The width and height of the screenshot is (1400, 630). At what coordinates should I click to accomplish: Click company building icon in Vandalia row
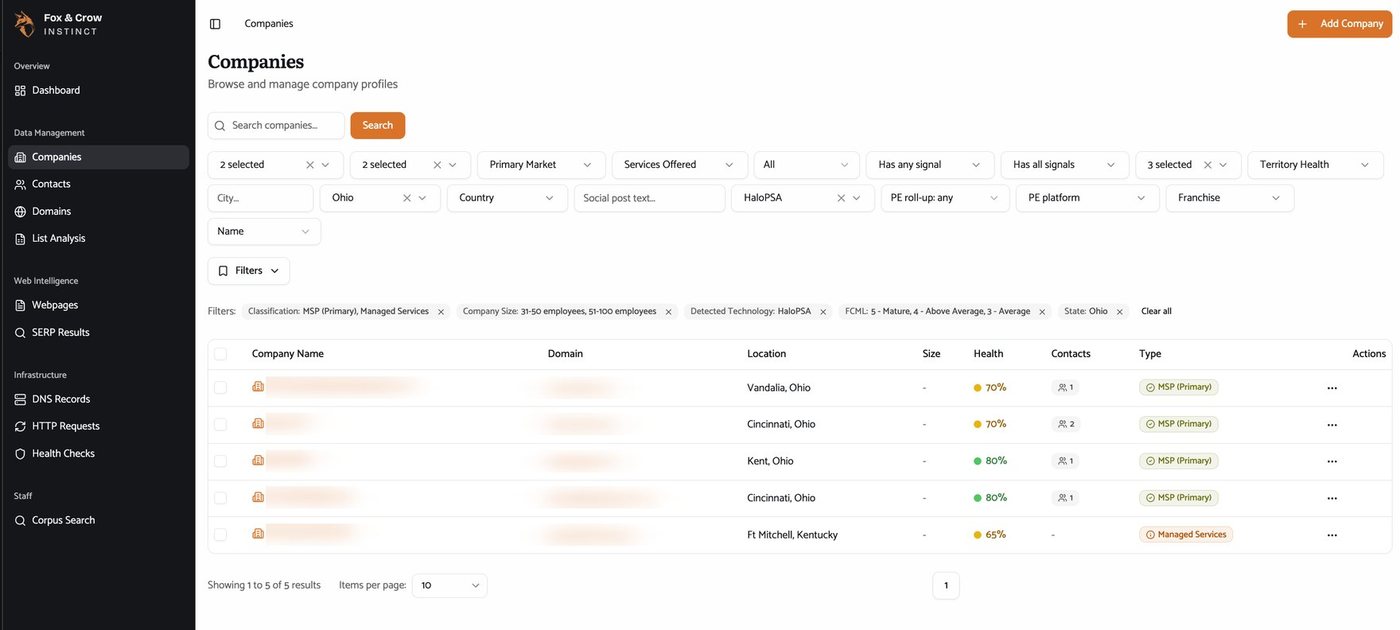(258, 387)
